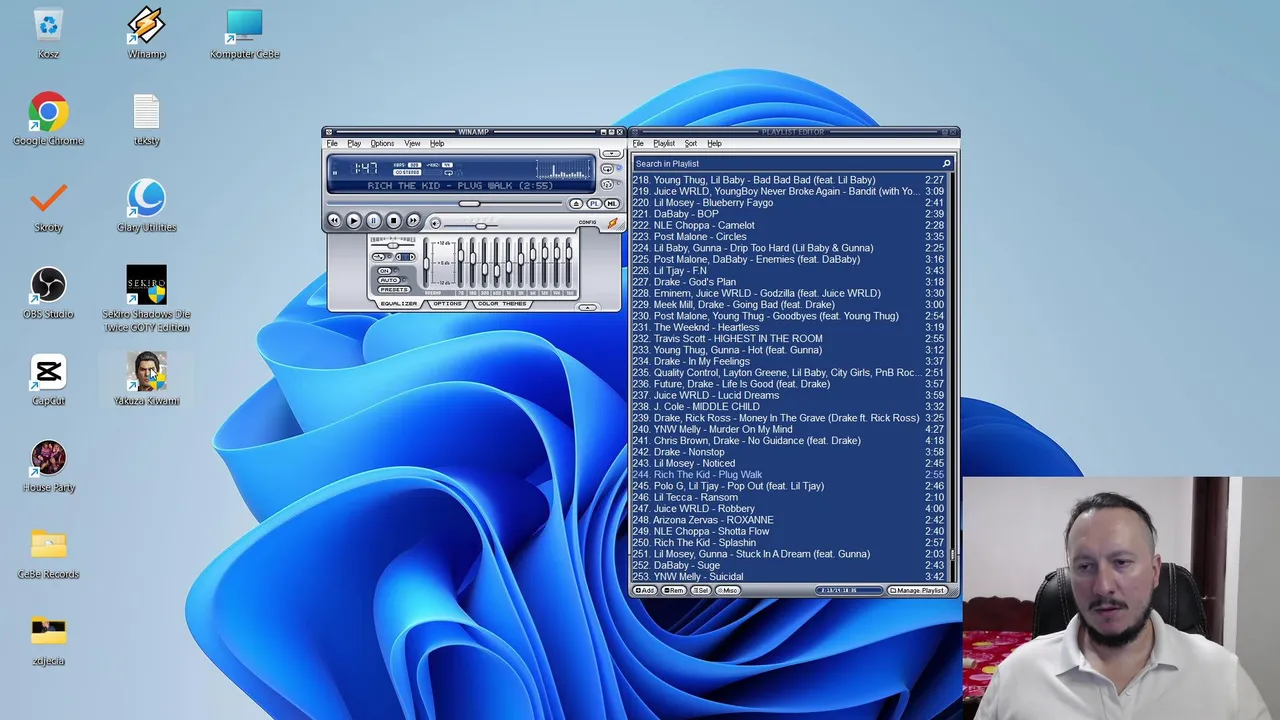Image resolution: width=1280 pixels, height=720 pixels.
Task: Click the song seek bar handle
Action: click(469, 203)
